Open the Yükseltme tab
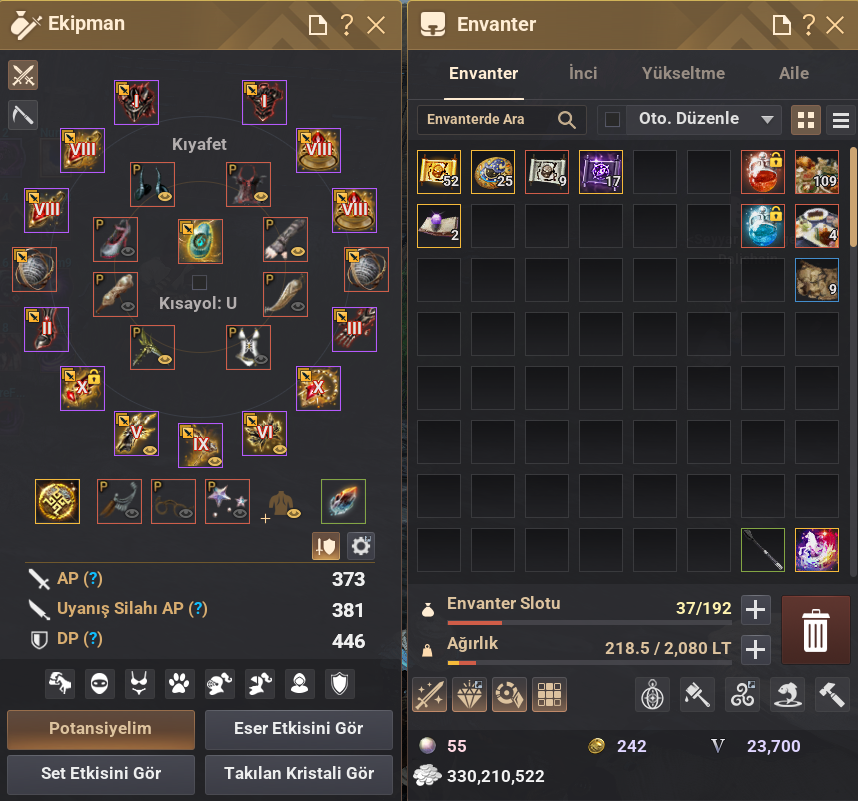This screenshot has width=858, height=801. pyautogui.click(x=683, y=73)
